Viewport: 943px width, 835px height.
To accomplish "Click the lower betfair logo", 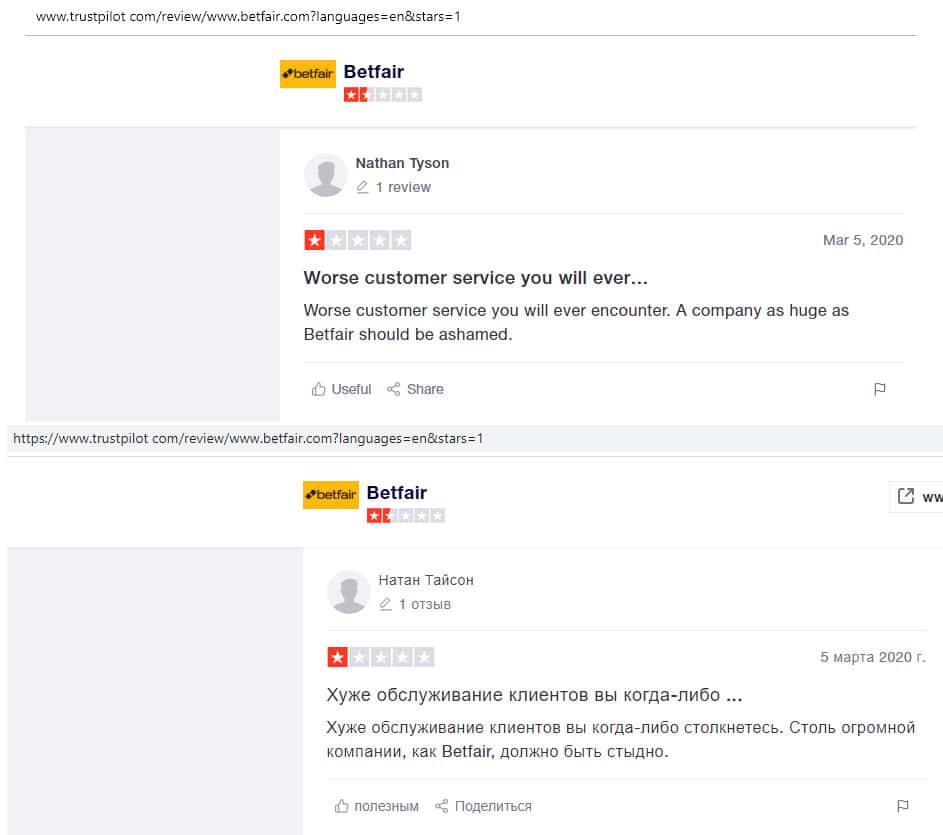I will tap(331, 495).
